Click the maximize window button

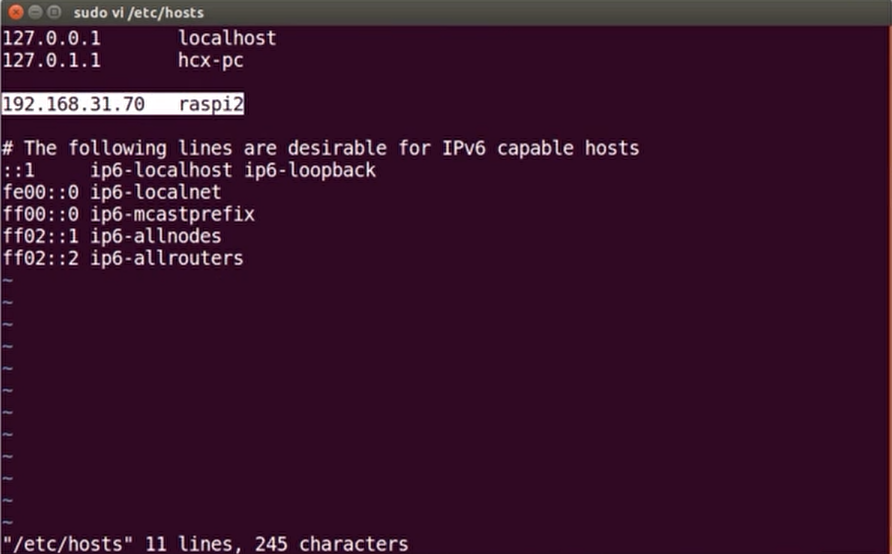53,12
